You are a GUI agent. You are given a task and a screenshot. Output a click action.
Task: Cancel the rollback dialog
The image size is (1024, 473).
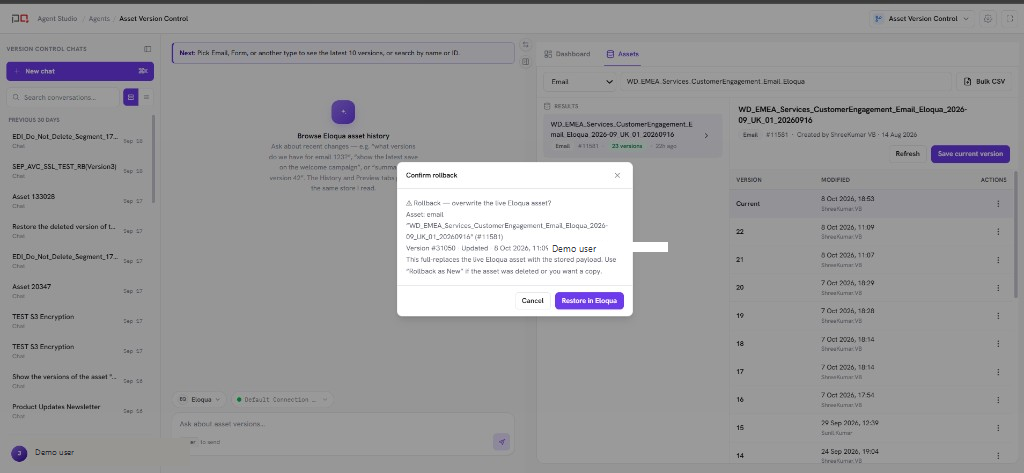532,301
